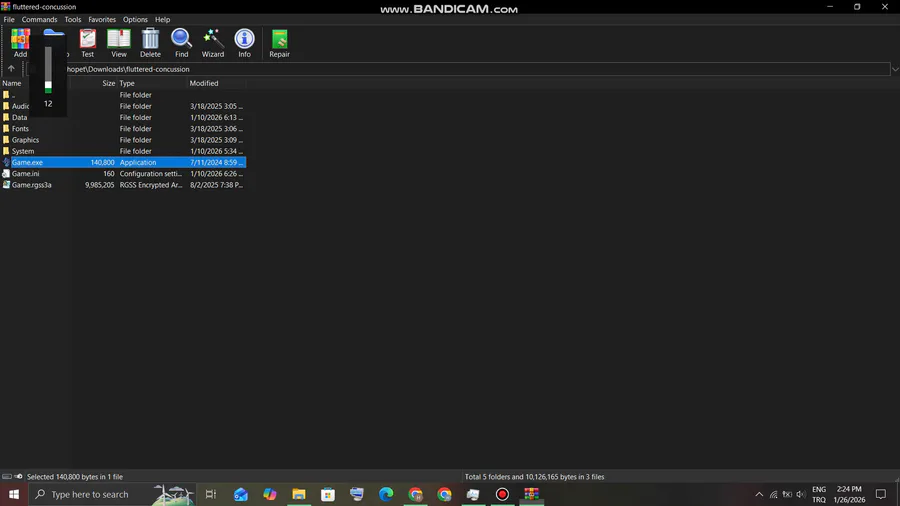Screen dimensions: 900x506
Task: Open the File menu
Action: [9, 20]
